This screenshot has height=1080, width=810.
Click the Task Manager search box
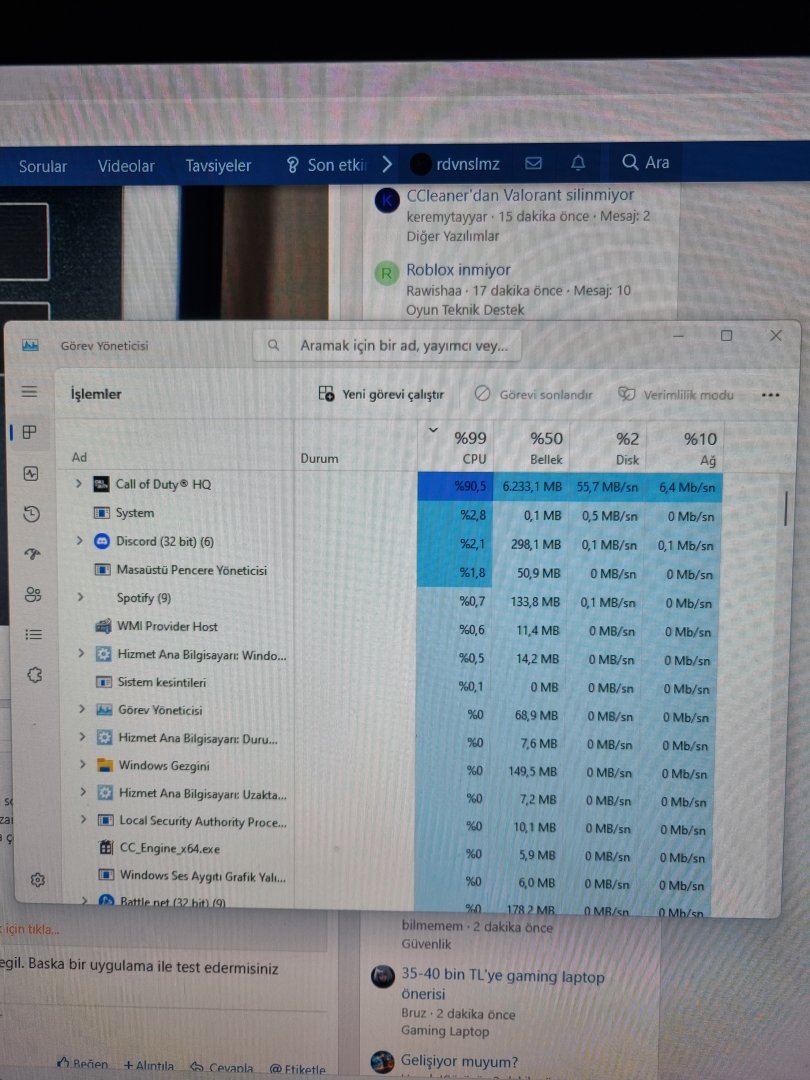click(386, 345)
